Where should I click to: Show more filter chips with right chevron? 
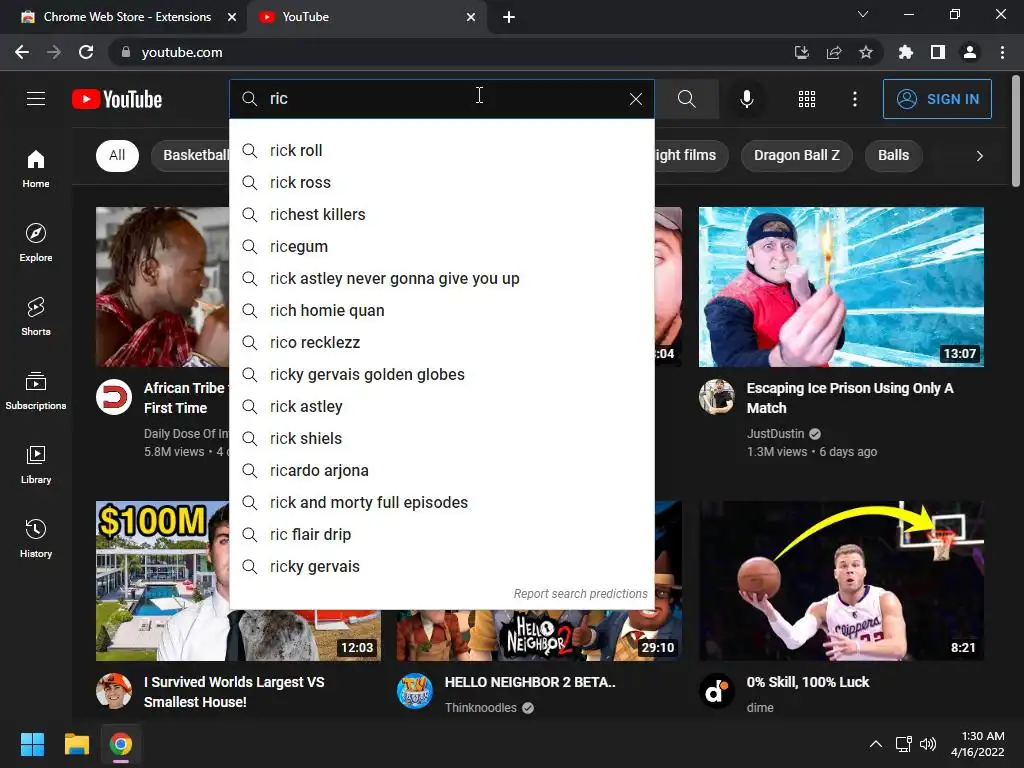pyautogui.click(x=979, y=156)
